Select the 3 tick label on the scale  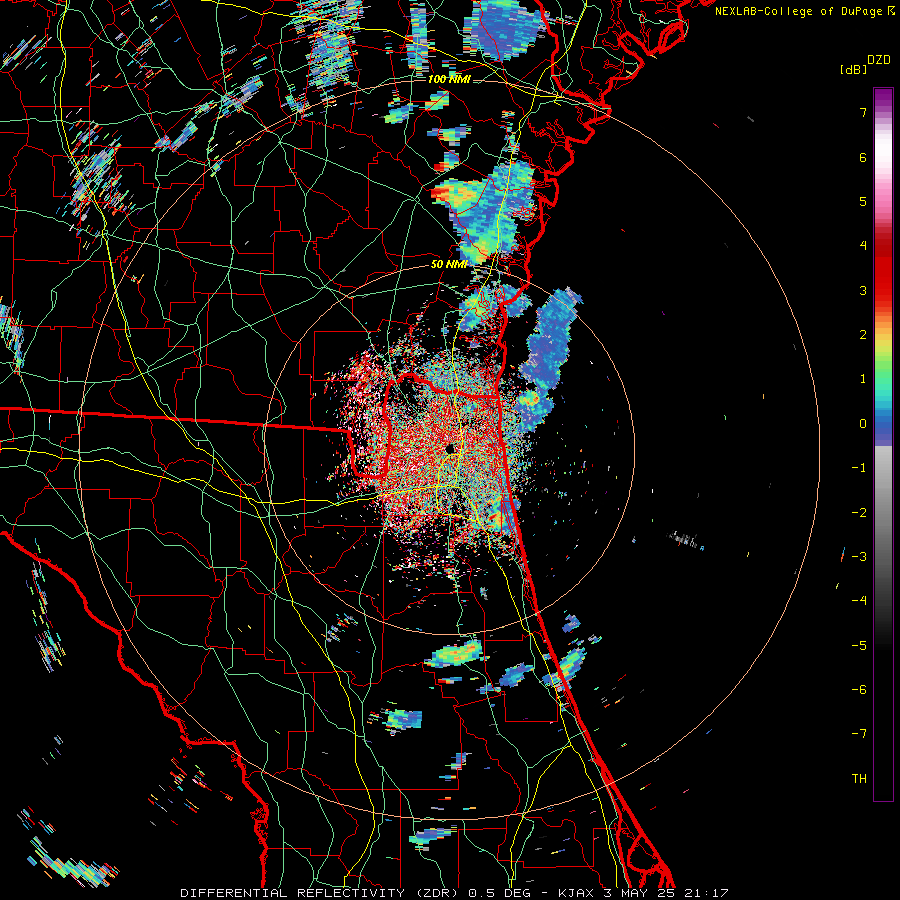click(x=863, y=290)
